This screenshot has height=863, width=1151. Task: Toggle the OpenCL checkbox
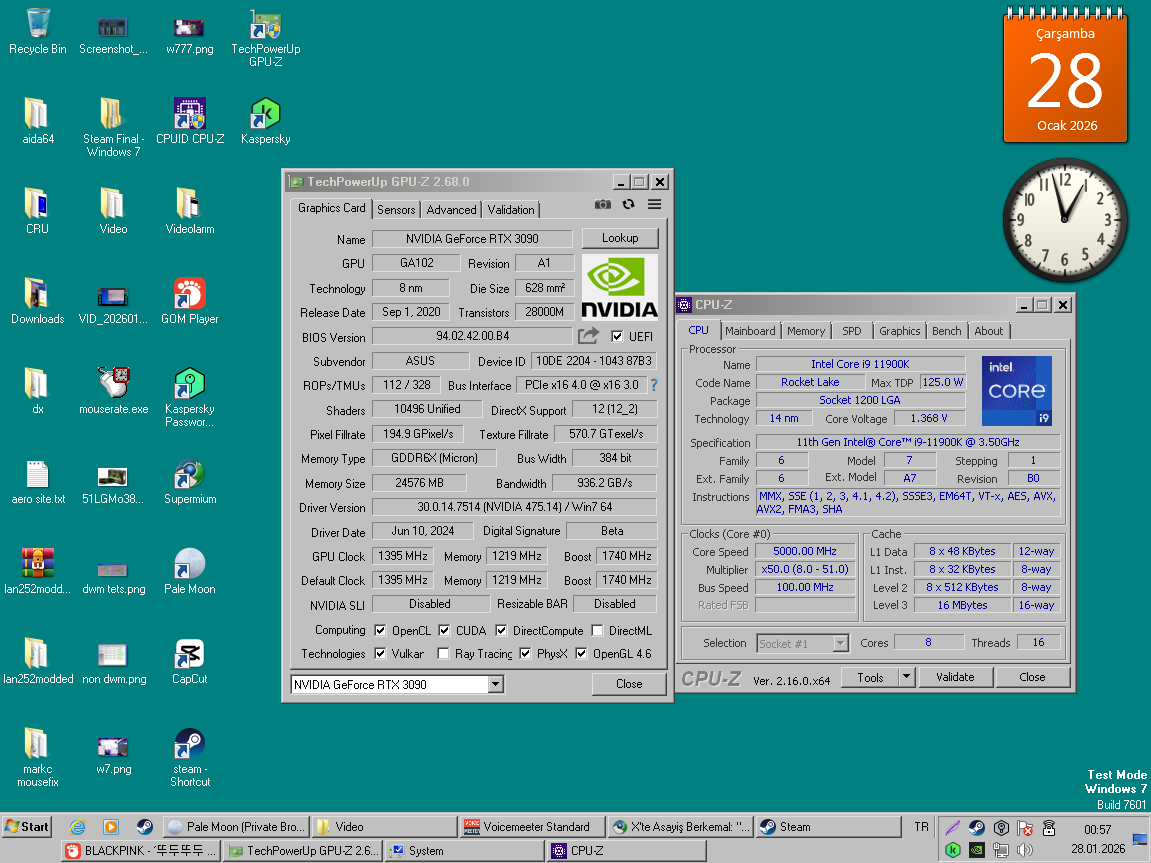point(380,630)
